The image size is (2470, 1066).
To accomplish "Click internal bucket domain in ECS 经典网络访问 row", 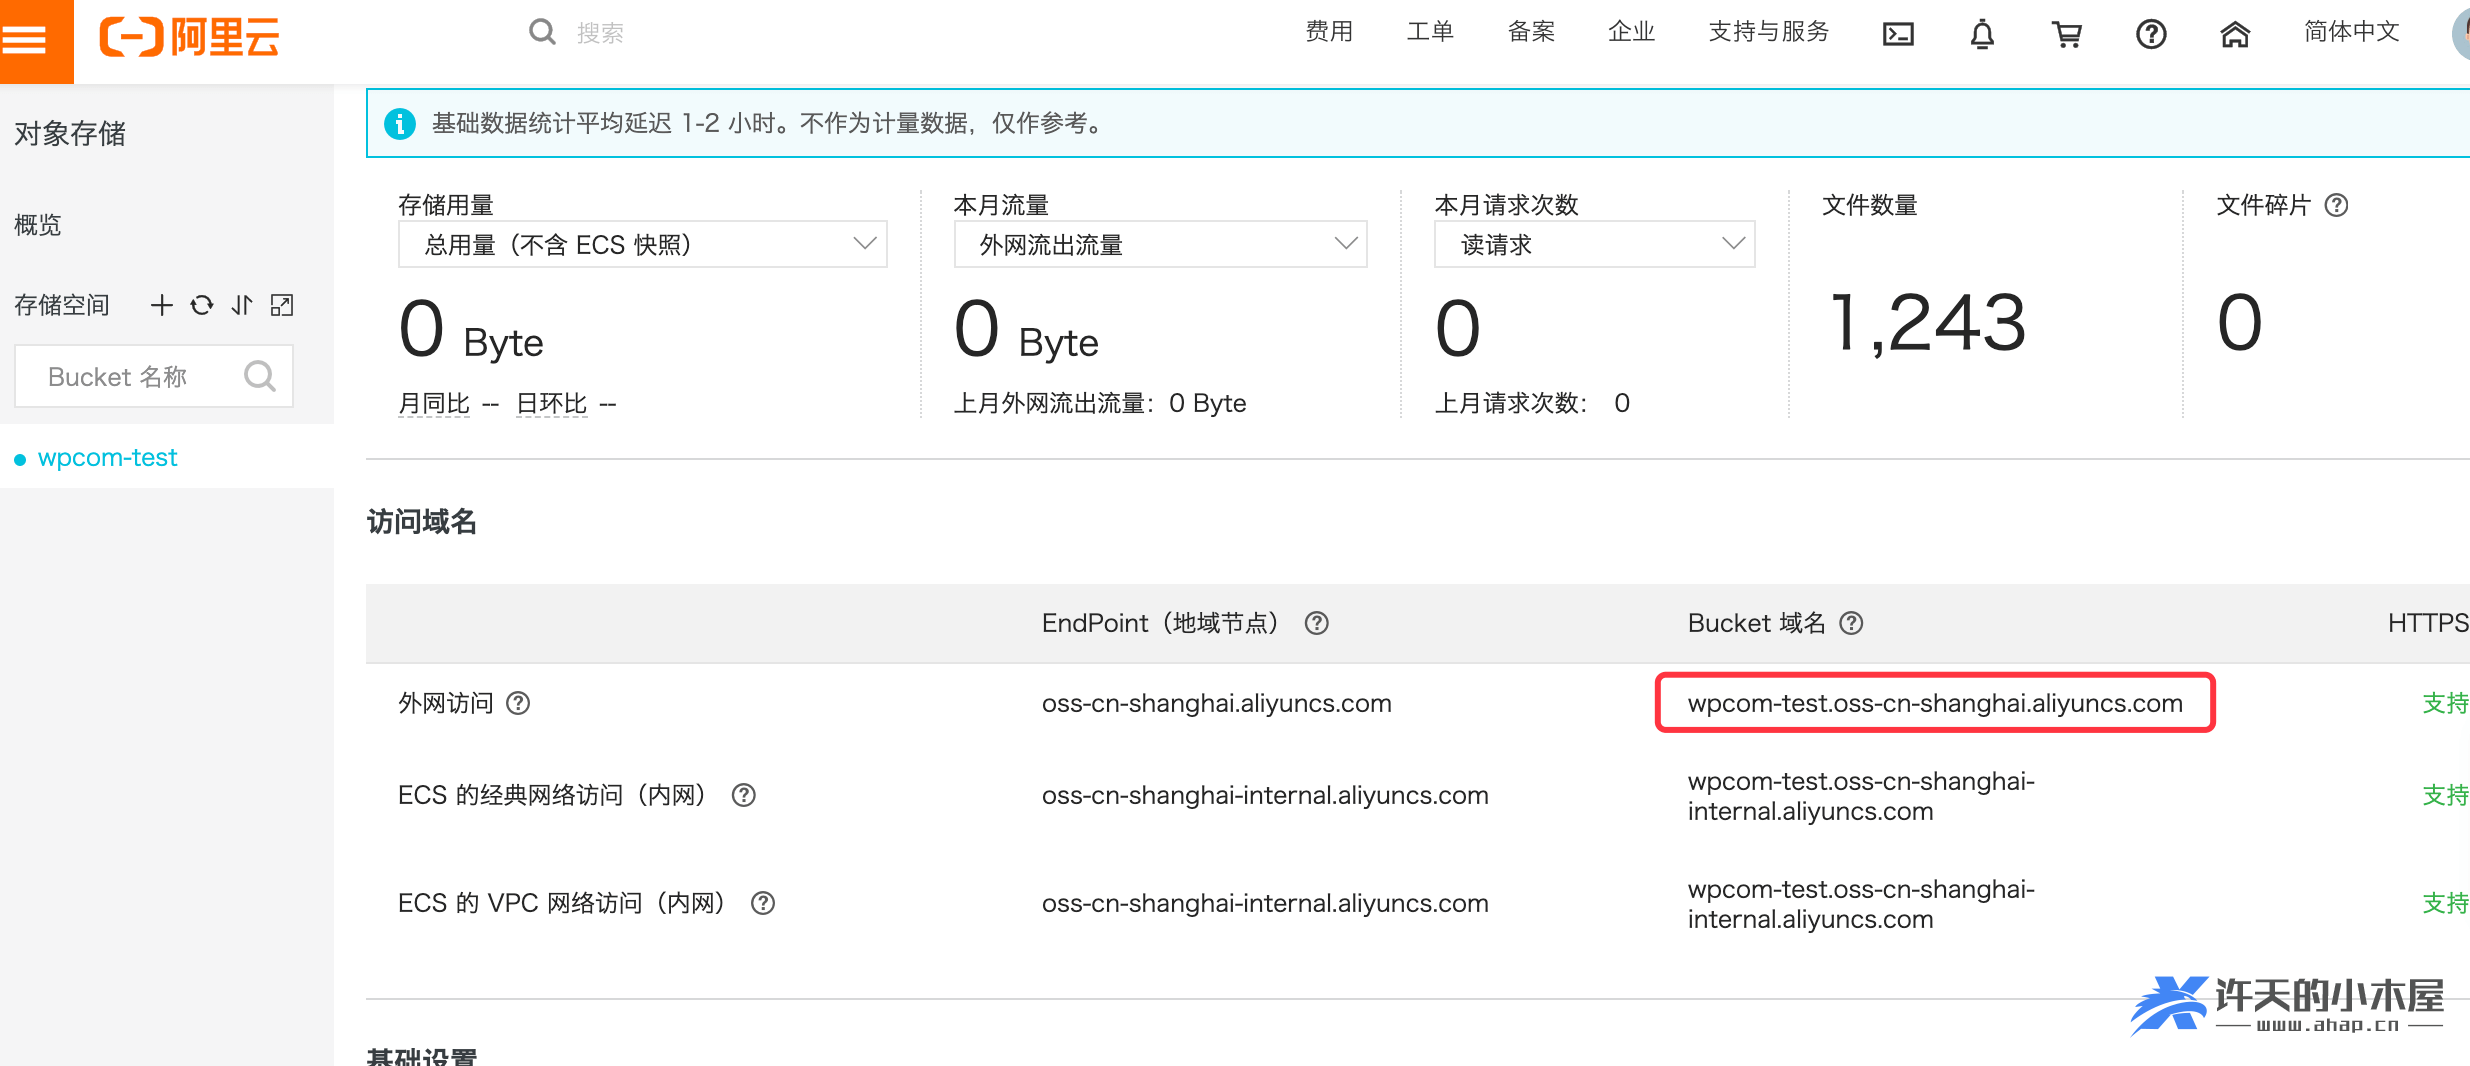I will (1861, 796).
